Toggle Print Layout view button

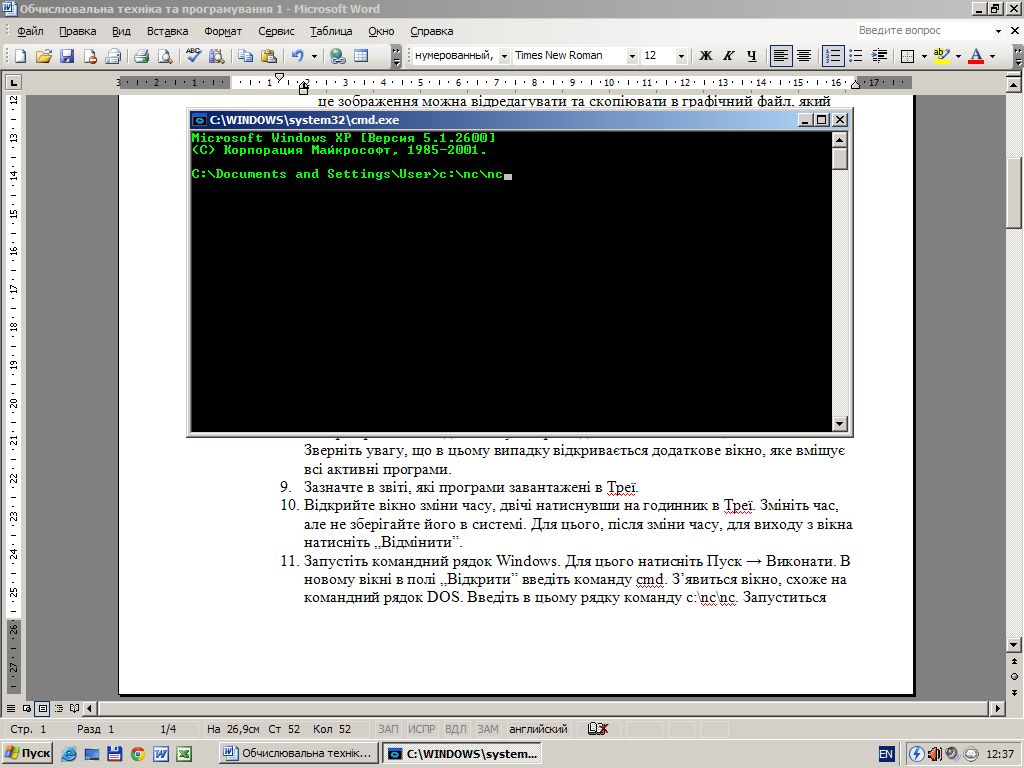pos(42,708)
